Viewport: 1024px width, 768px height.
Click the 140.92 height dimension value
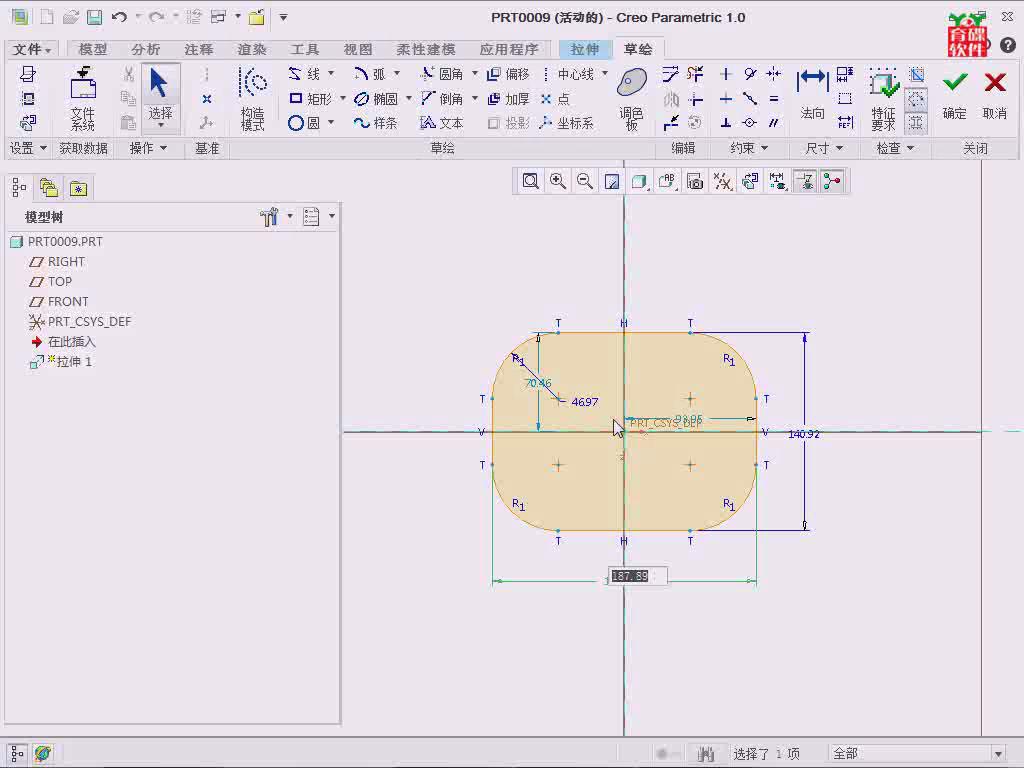(803, 434)
